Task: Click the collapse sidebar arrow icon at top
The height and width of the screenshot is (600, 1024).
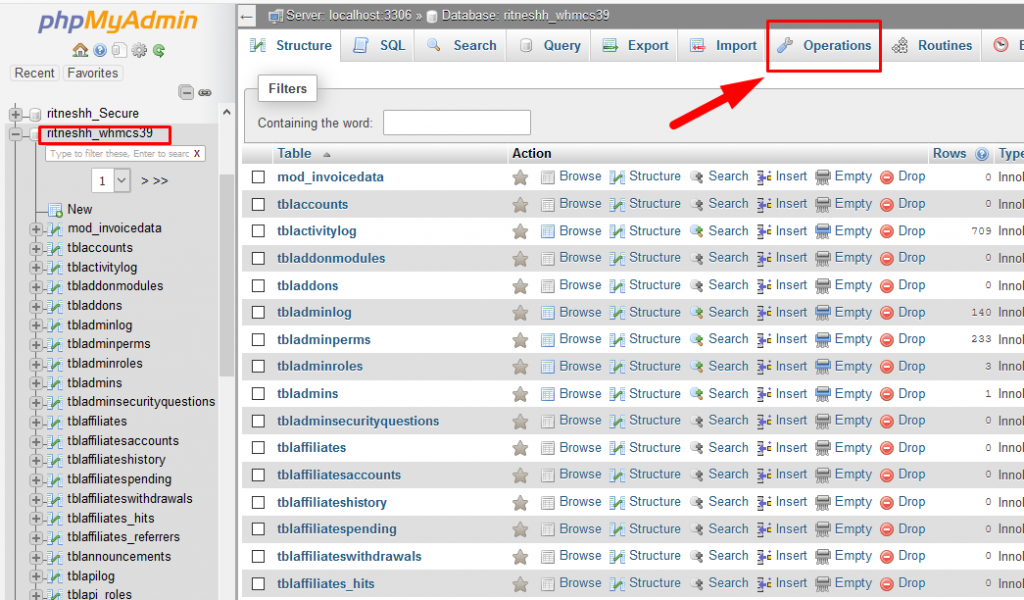Action: click(246, 16)
